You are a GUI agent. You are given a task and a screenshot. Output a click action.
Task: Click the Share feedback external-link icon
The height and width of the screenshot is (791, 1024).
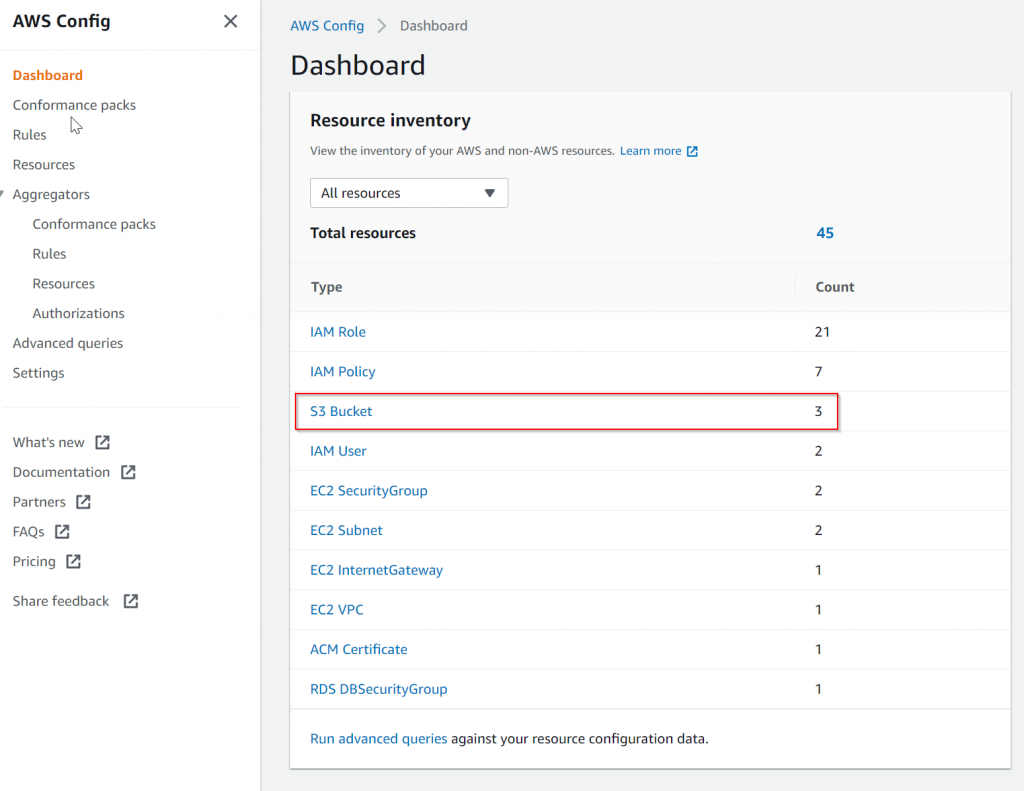[x=131, y=601]
